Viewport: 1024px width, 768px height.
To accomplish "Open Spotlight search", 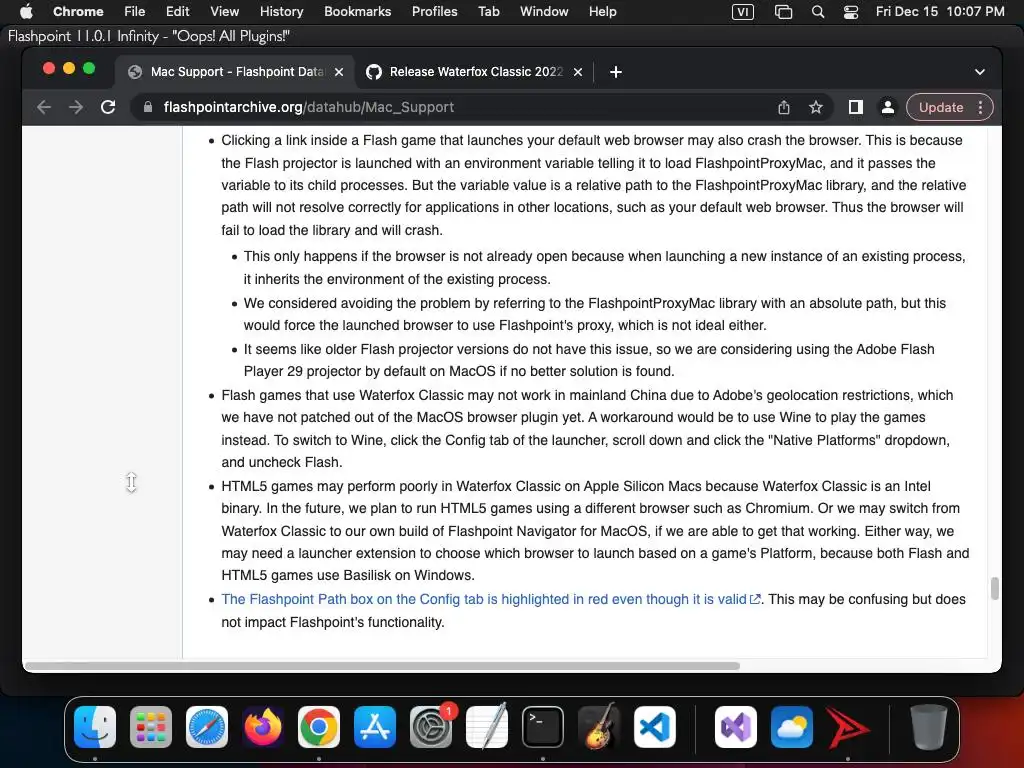I will coord(818,11).
